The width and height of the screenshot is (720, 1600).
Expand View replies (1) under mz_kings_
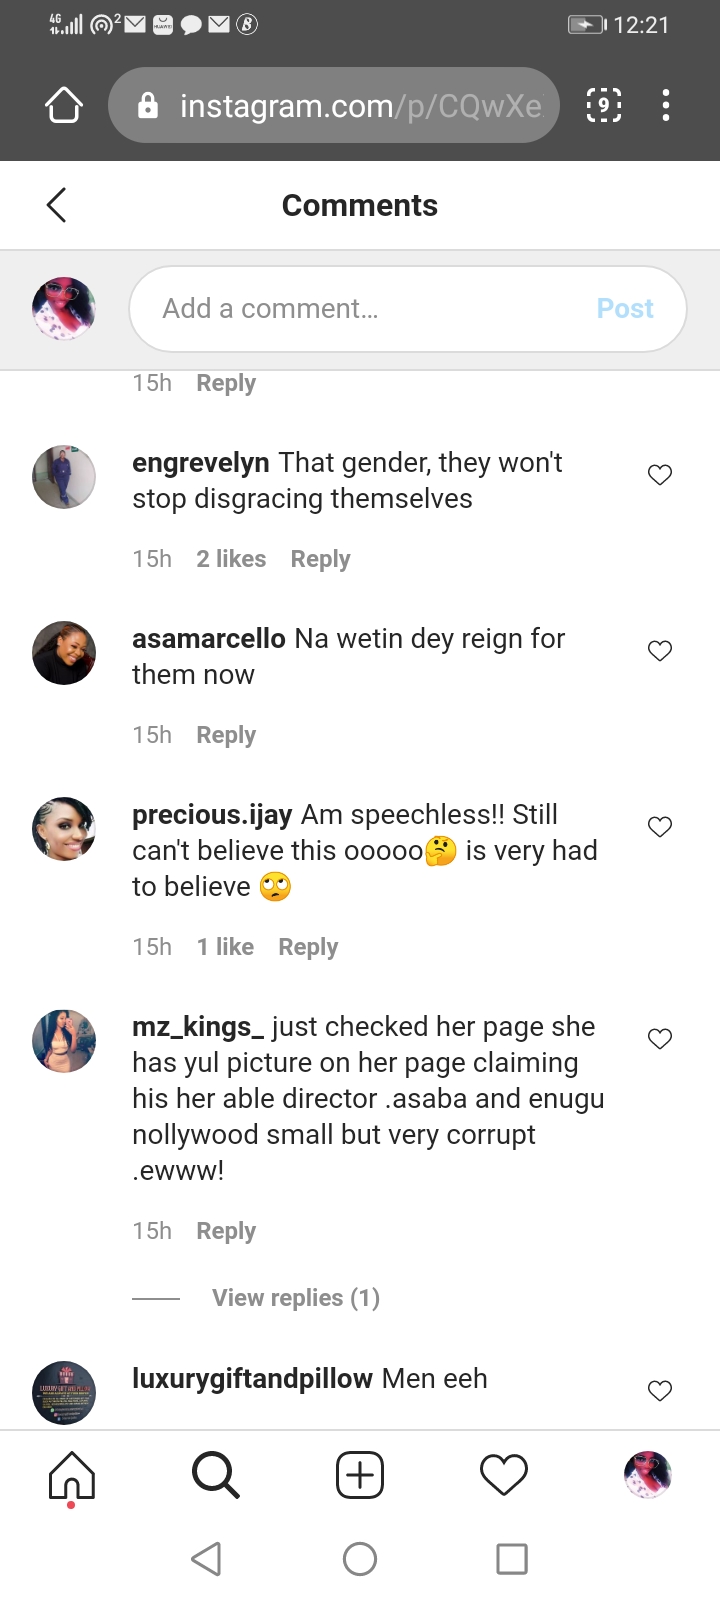point(296,1298)
